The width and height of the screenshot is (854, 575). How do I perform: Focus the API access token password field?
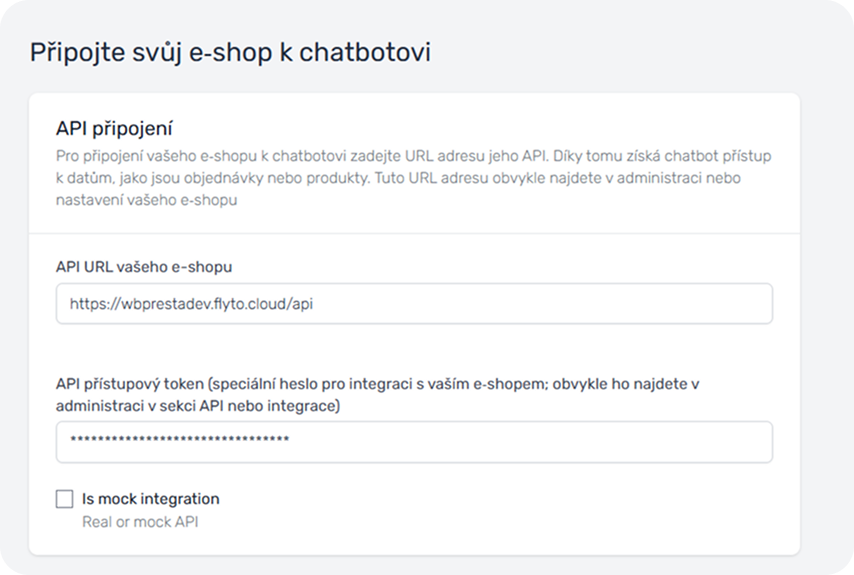click(414, 441)
